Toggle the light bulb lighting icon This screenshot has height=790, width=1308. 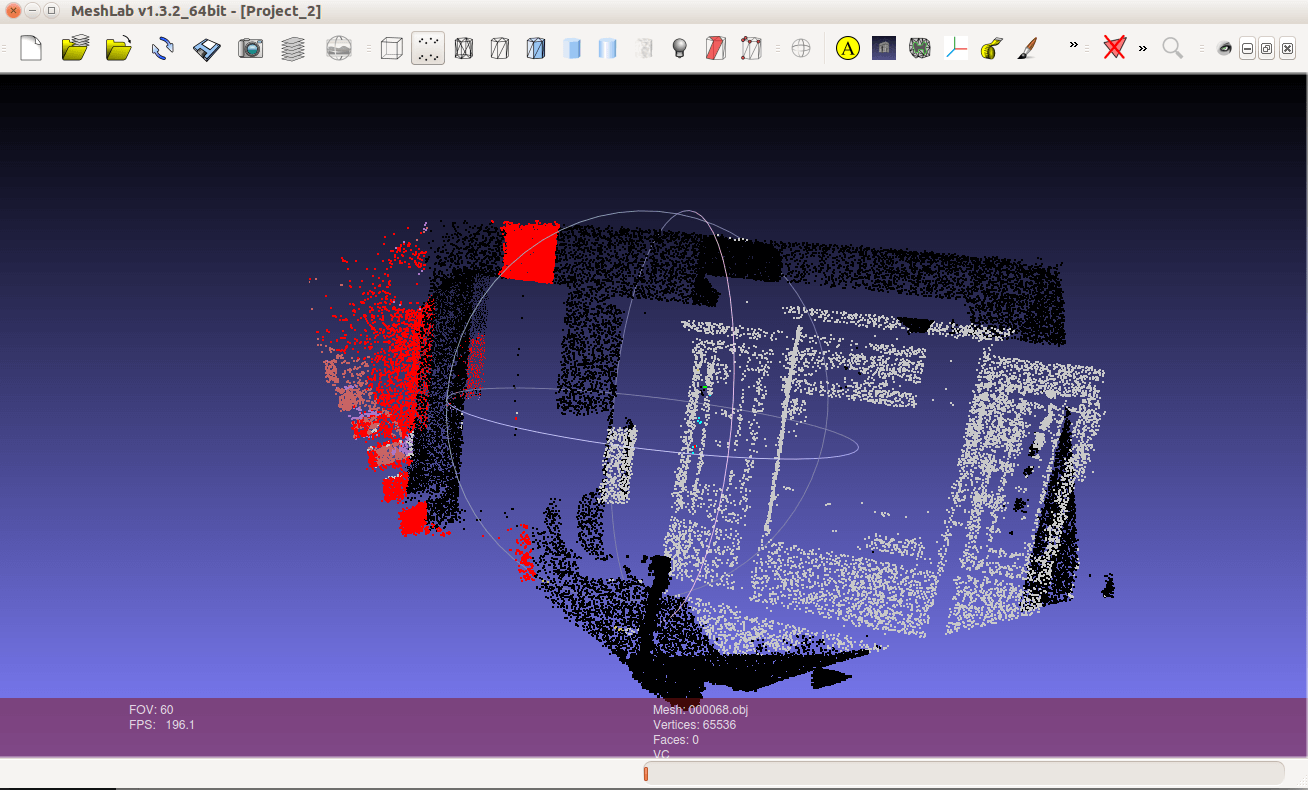pyautogui.click(x=680, y=48)
